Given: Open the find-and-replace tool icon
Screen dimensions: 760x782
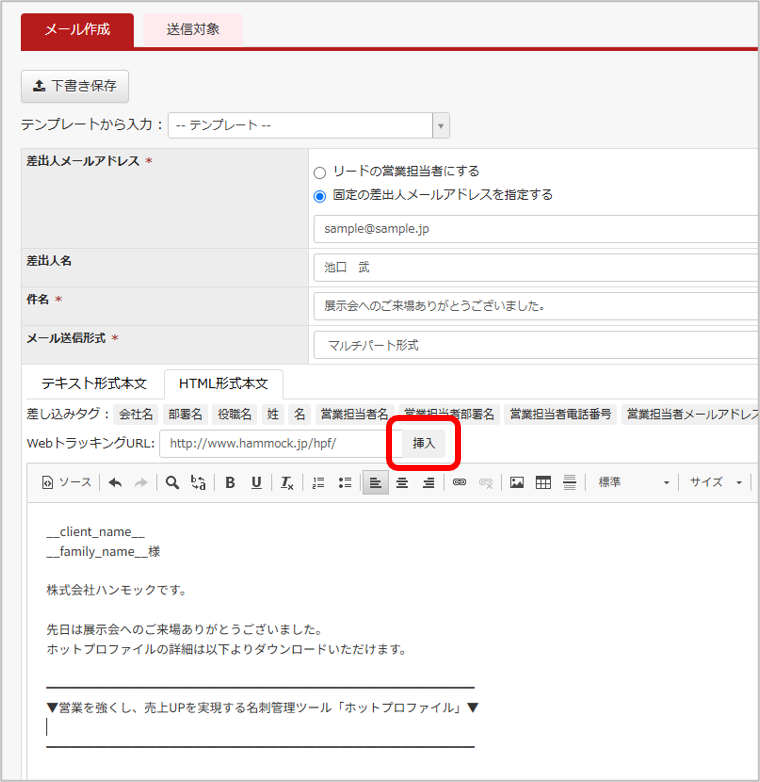Looking at the screenshot, I should (x=198, y=482).
